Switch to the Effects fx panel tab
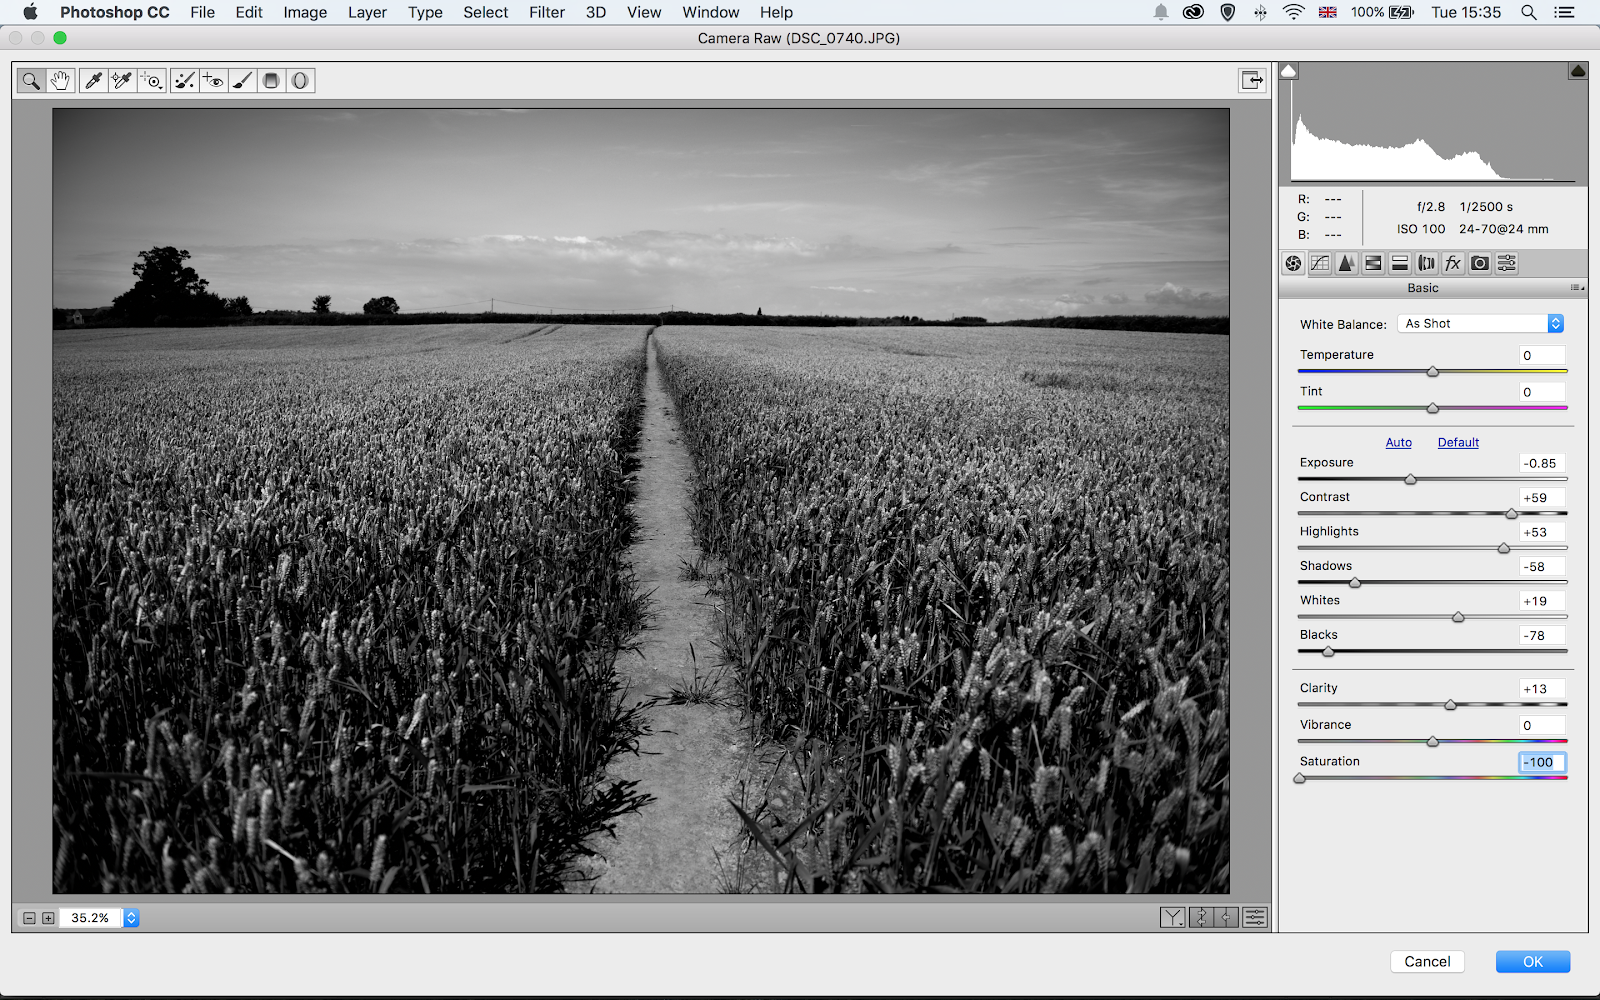The height and width of the screenshot is (1000, 1600). click(x=1453, y=263)
